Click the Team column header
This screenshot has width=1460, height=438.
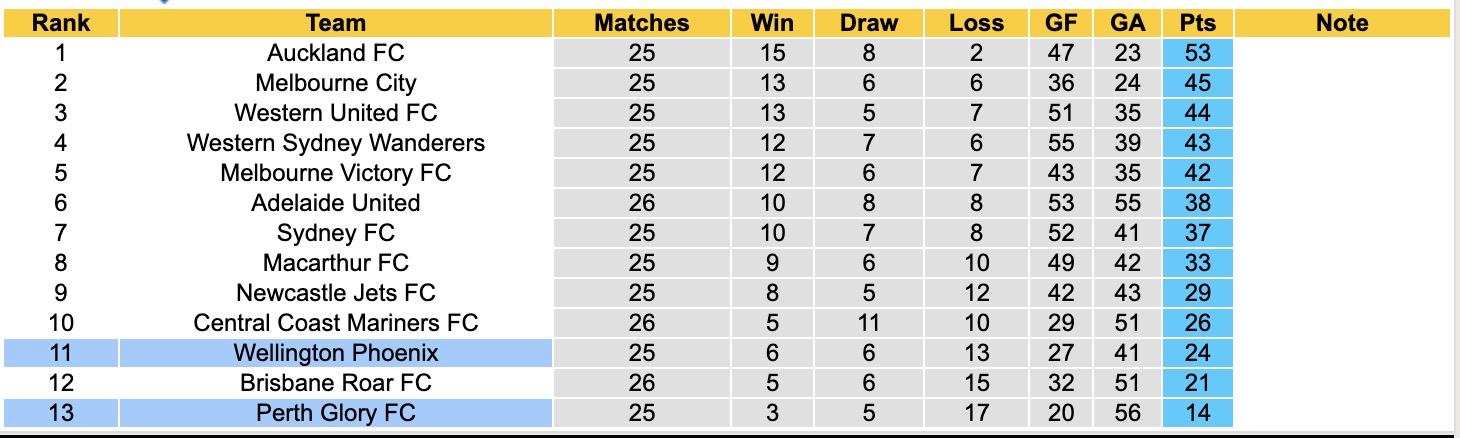(x=336, y=23)
